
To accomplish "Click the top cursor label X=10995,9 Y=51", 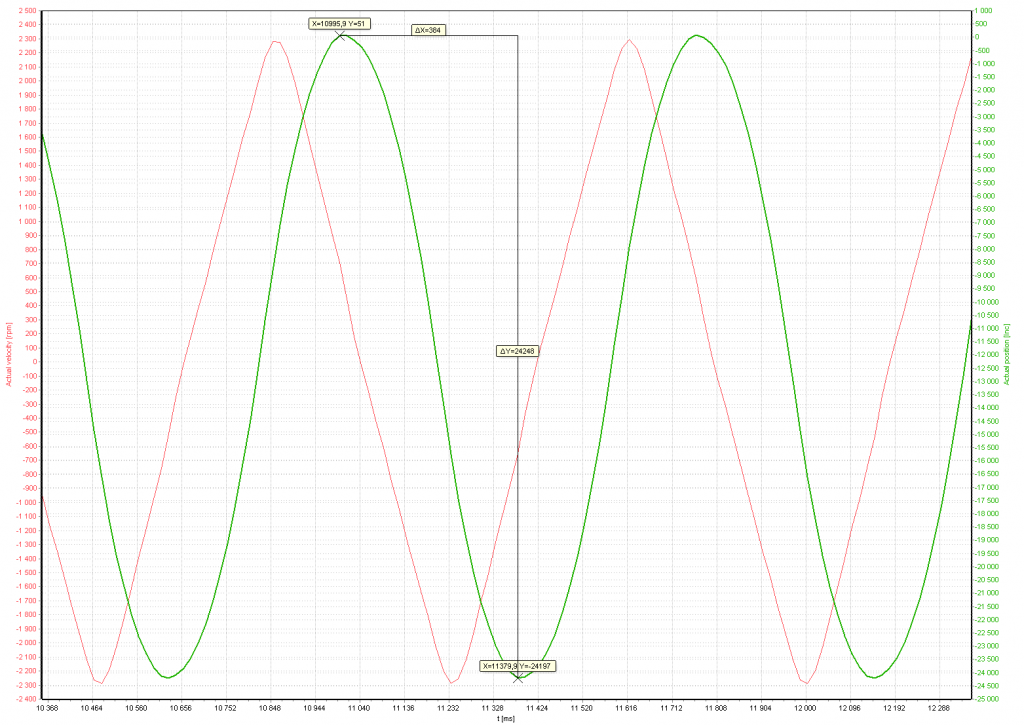I will coord(341,23).
